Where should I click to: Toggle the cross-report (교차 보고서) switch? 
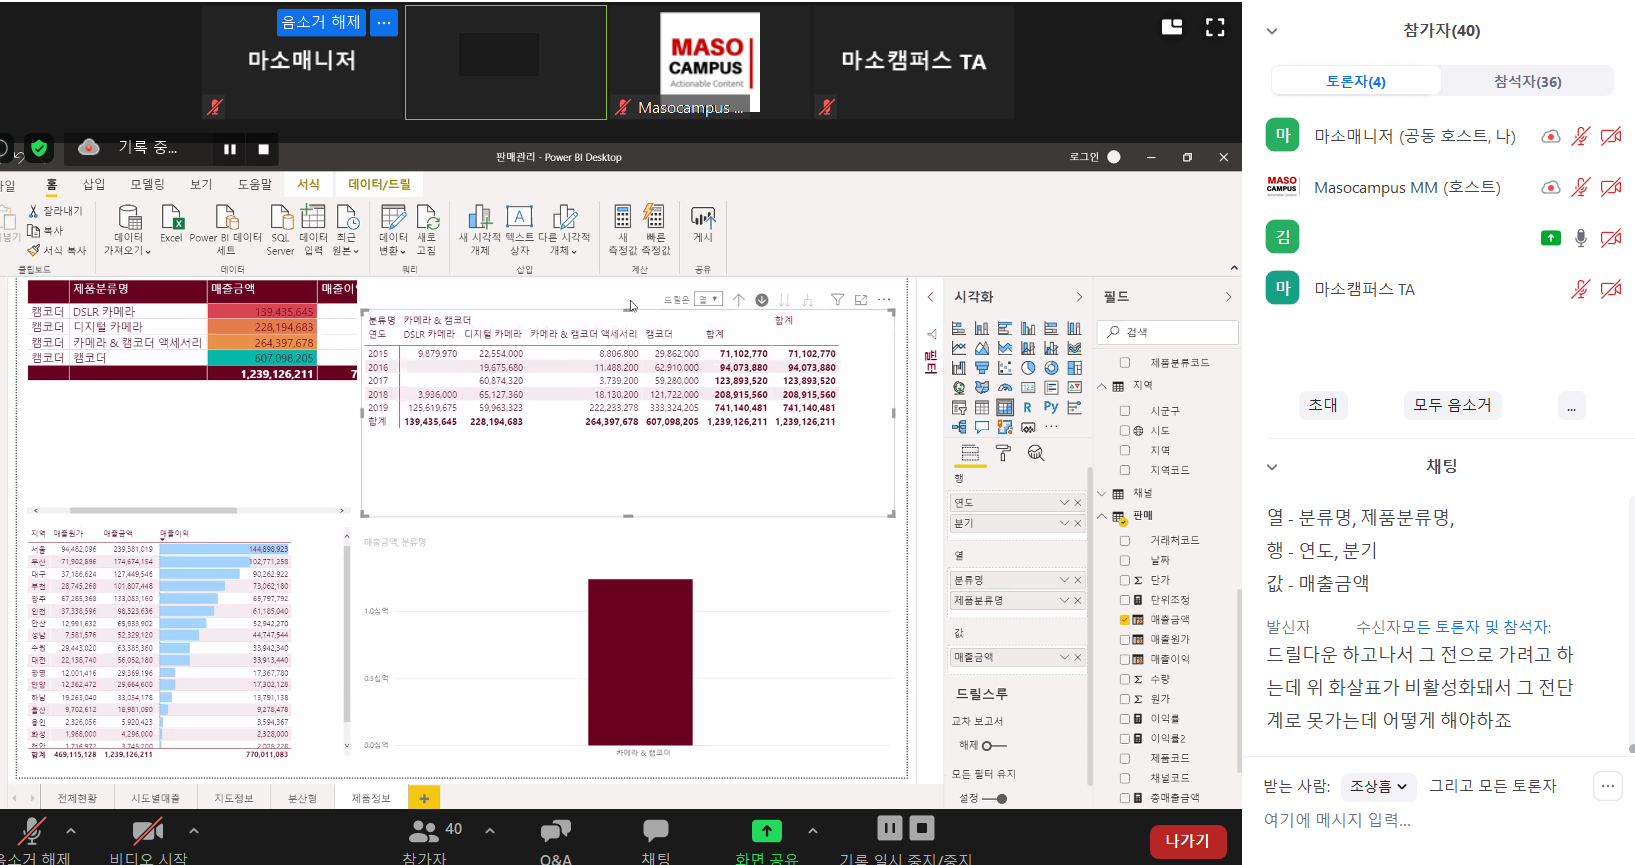[993, 746]
